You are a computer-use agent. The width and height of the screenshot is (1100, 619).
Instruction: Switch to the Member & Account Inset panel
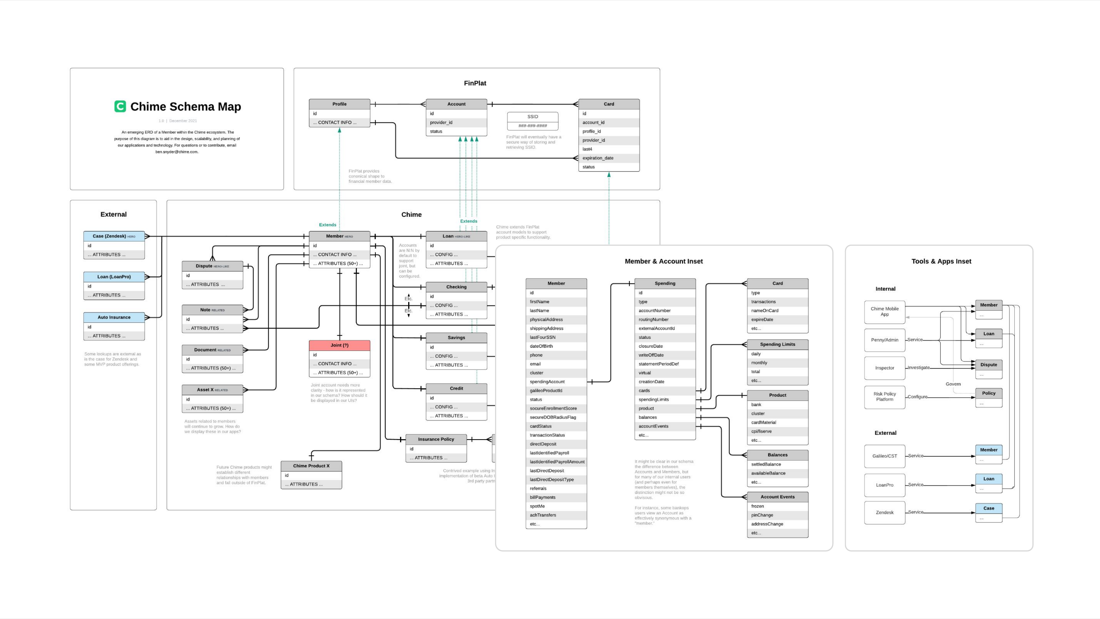(x=664, y=260)
